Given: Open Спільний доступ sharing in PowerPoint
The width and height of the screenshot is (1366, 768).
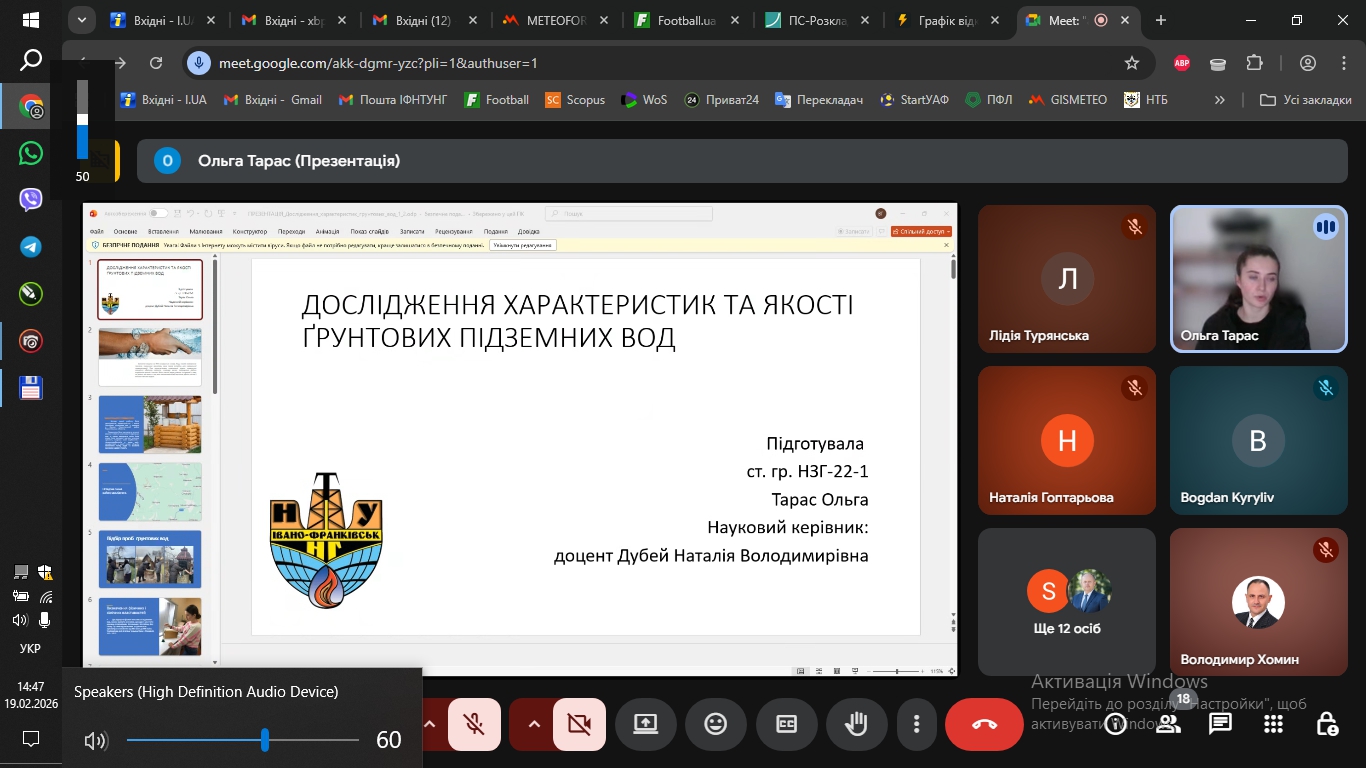Looking at the screenshot, I should click(x=920, y=230).
